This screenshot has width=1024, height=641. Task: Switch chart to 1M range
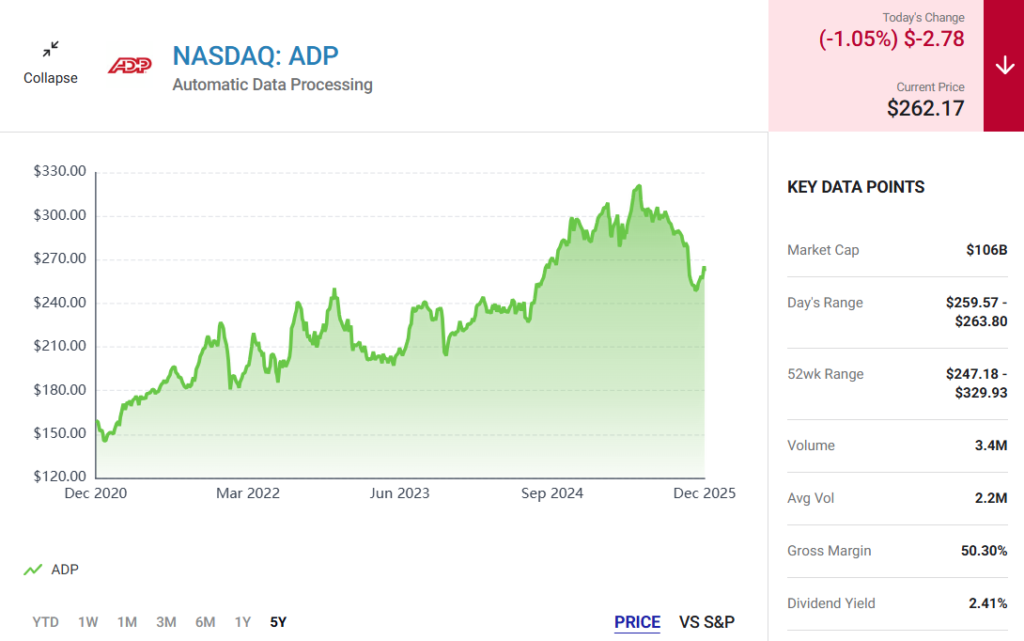tap(127, 622)
